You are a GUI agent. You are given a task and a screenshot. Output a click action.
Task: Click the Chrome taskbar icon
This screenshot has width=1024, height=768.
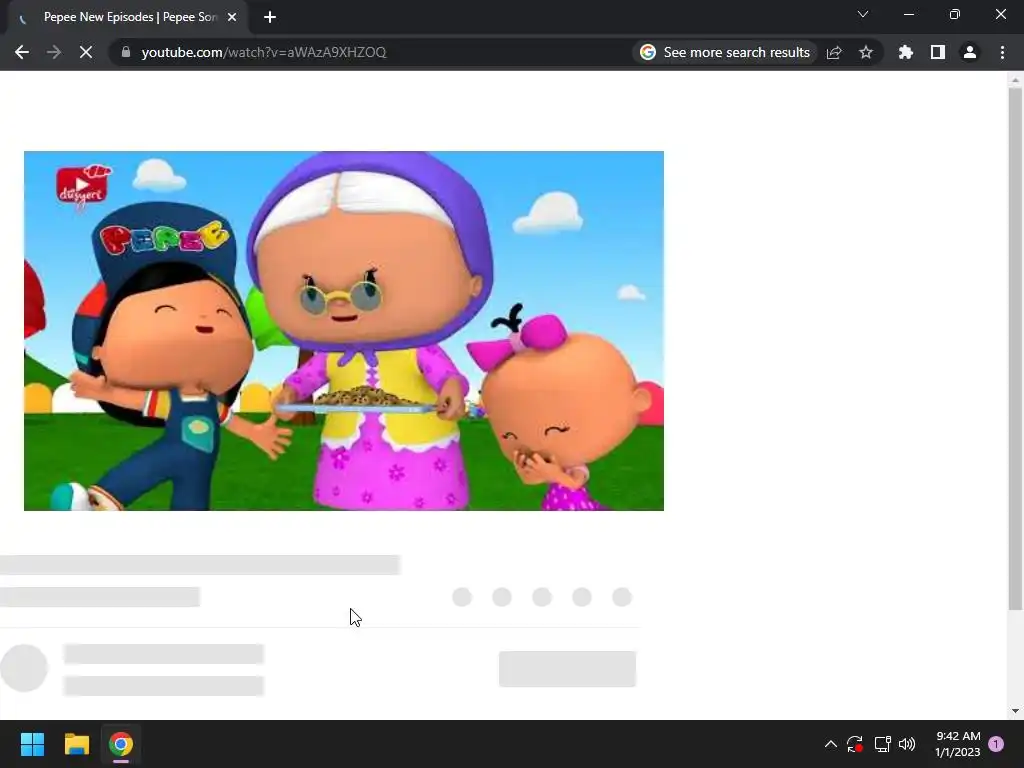[x=121, y=744]
